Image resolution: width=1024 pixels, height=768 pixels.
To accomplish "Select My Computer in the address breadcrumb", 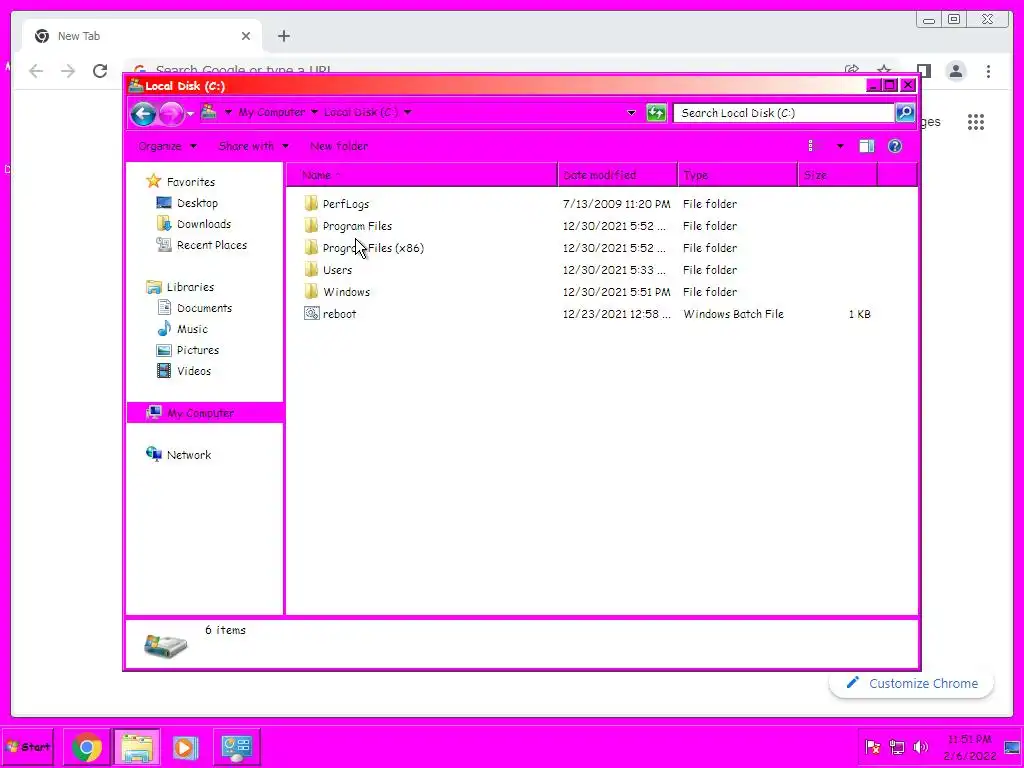I will pyautogui.click(x=271, y=112).
